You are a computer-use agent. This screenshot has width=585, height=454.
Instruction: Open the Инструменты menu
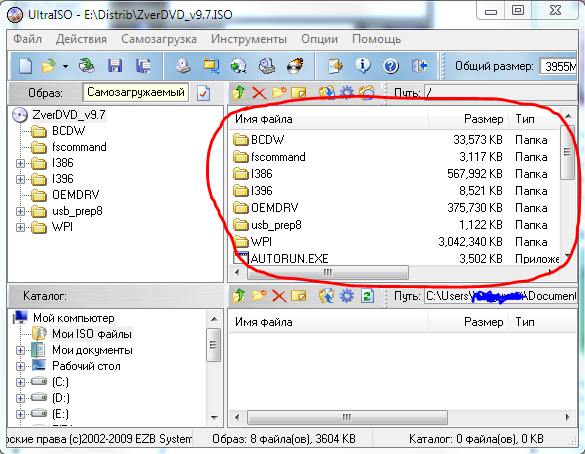pos(249,39)
